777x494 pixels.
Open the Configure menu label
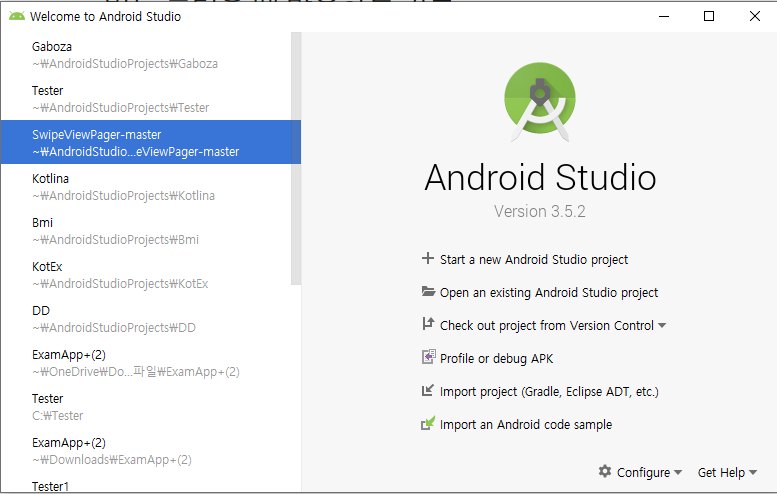pyautogui.click(x=643, y=473)
